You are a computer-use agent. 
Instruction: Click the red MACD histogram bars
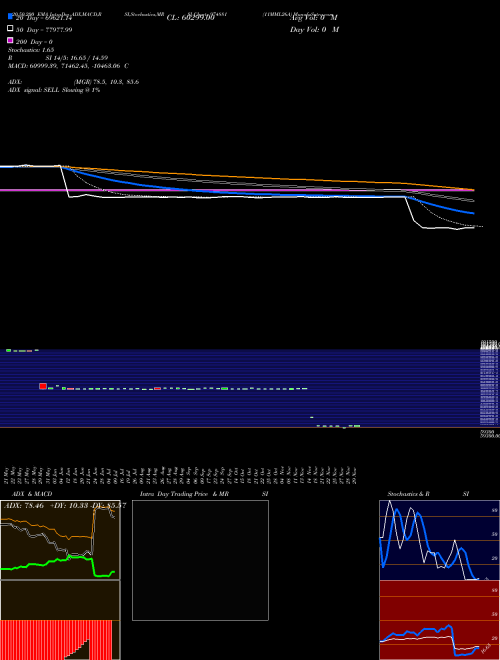(56, 639)
